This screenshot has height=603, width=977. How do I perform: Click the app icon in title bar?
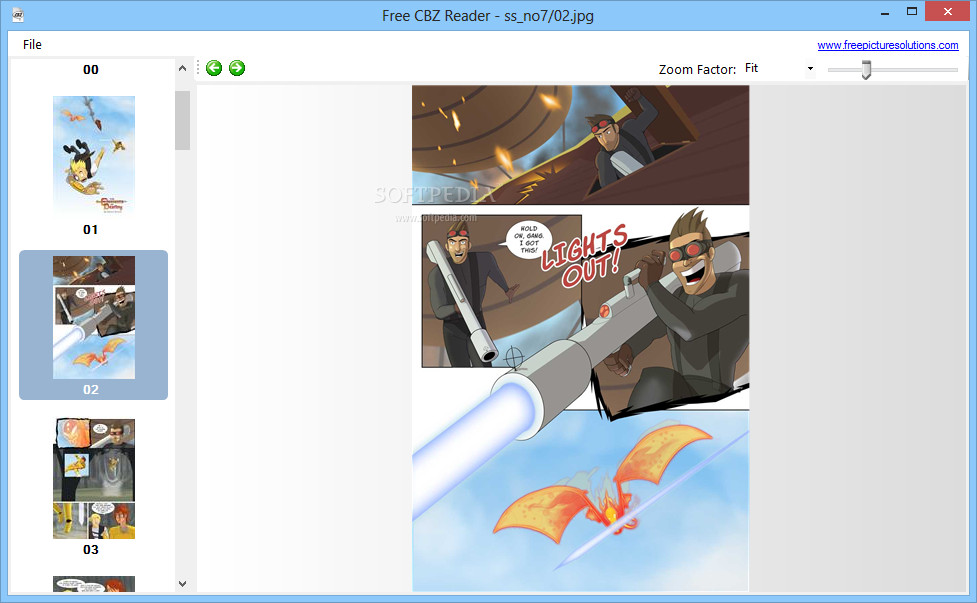(18, 15)
